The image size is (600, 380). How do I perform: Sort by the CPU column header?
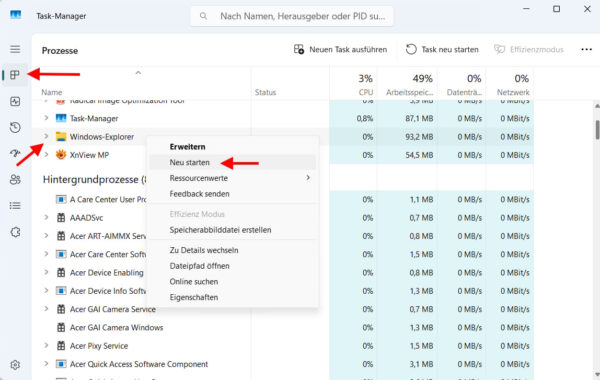point(365,92)
